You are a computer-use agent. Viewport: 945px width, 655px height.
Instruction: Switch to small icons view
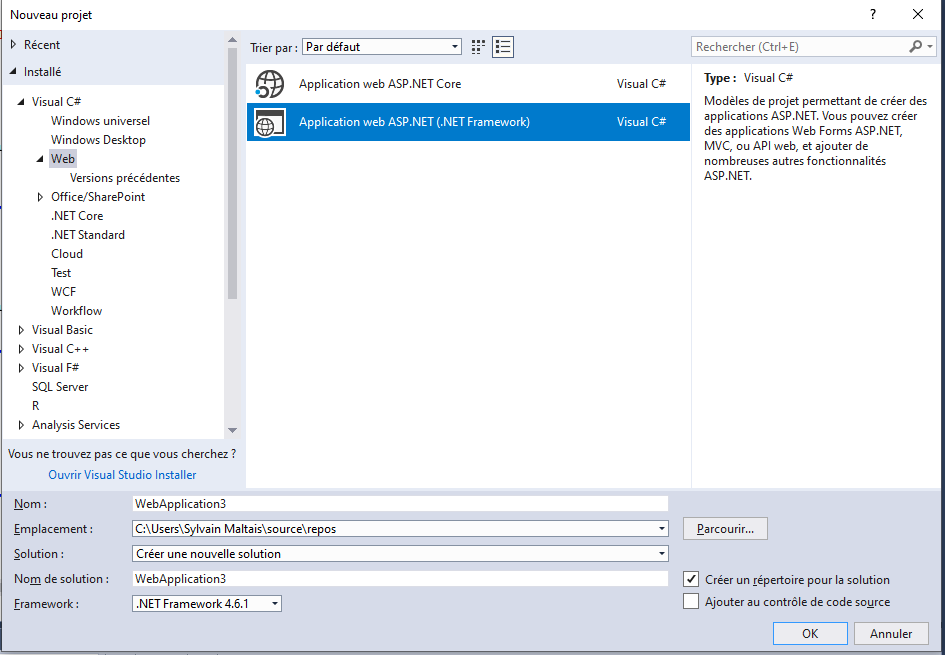[x=478, y=47]
